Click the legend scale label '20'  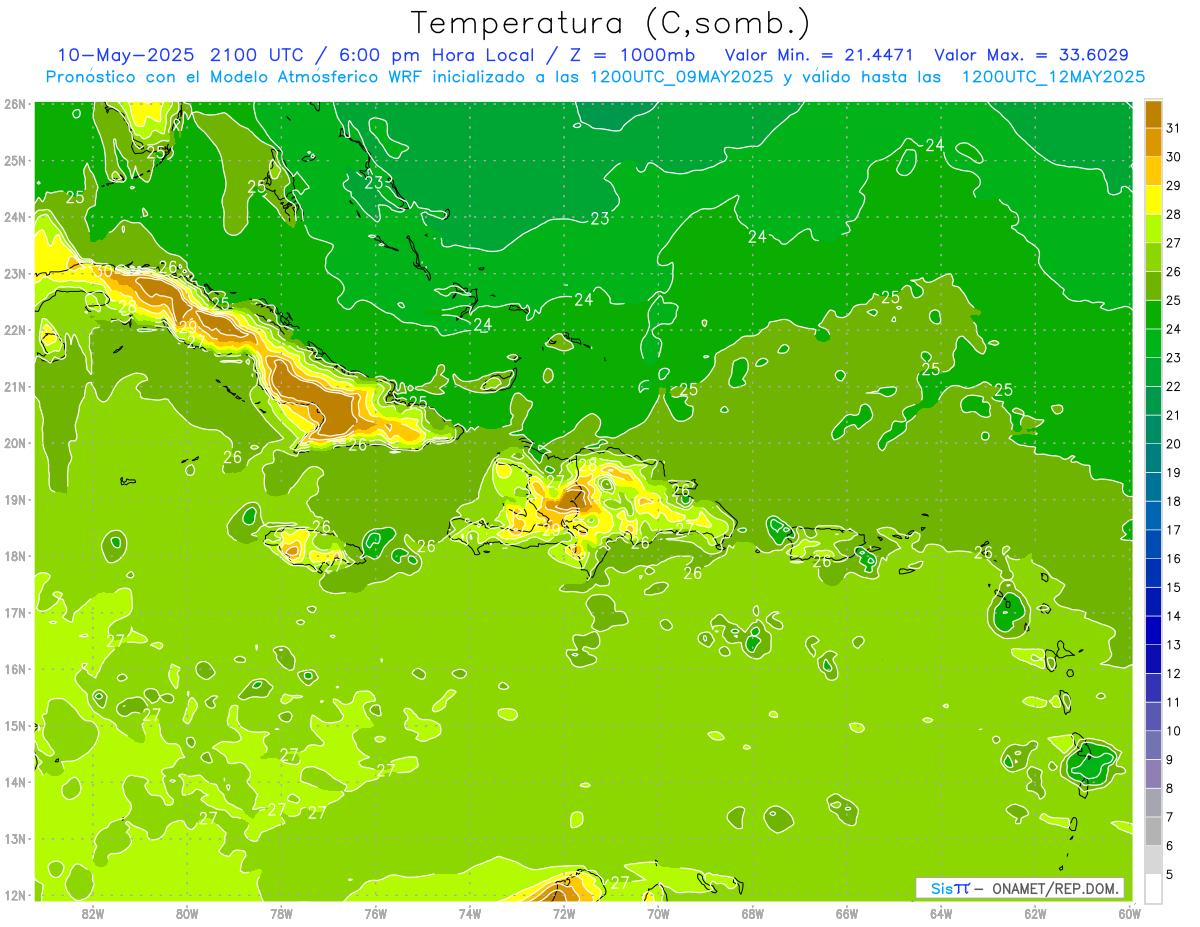point(1174,443)
